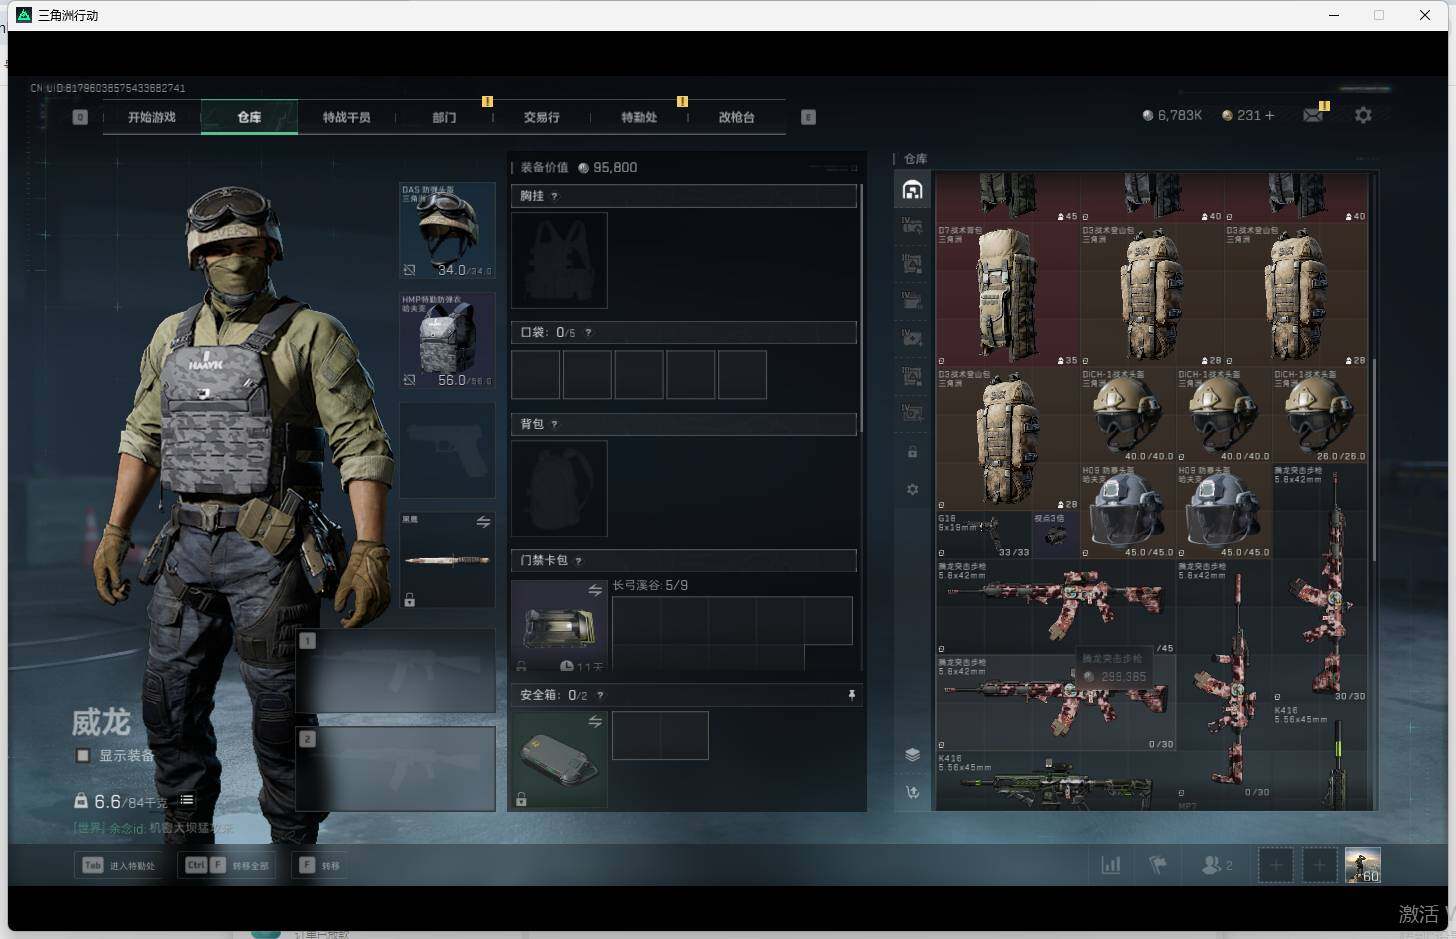Click the empty primary weapon slot 2
The width and height of the screenshot is (1456, 939).
point(395,768)
